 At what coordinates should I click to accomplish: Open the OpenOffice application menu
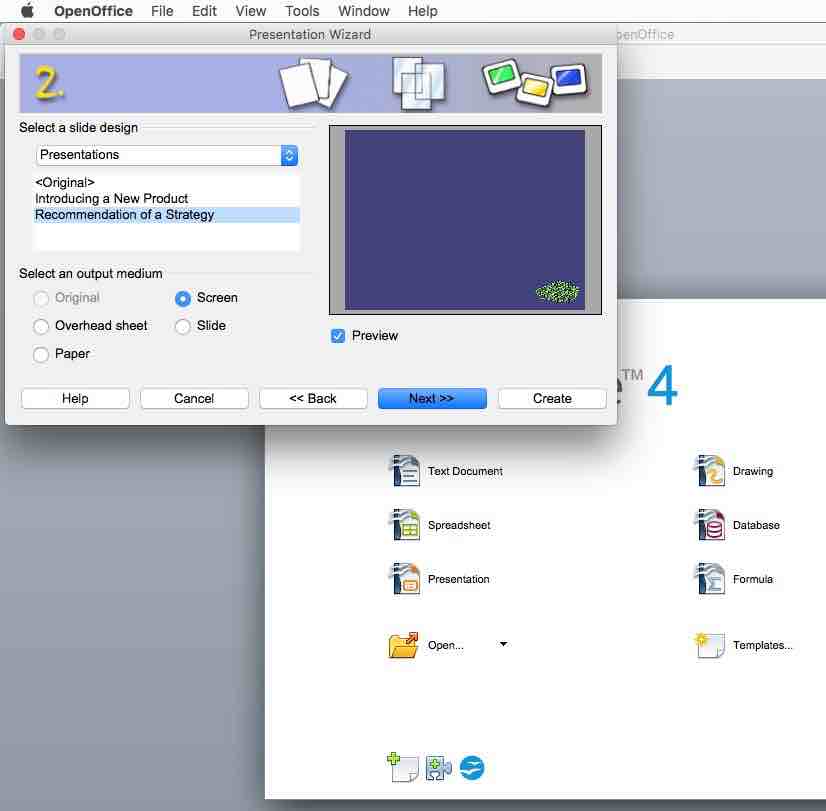[93, 11]
